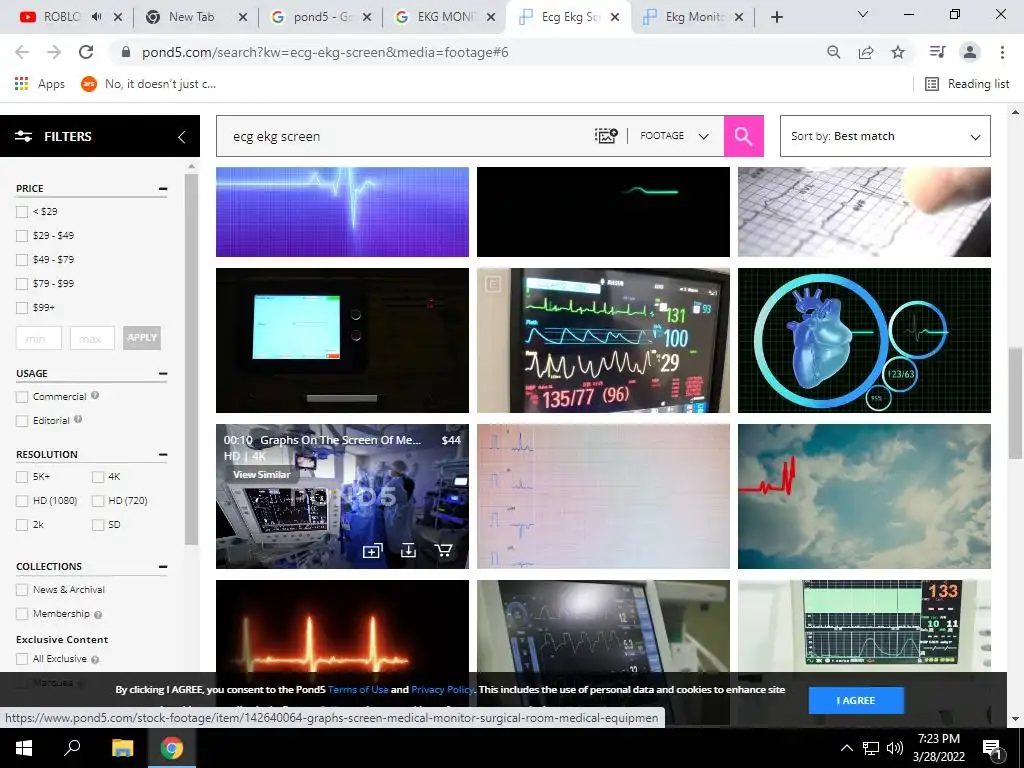Add clip to collection icon on hovered video
The width and height of the screenshot is (1024, 768).
point(372,551)
